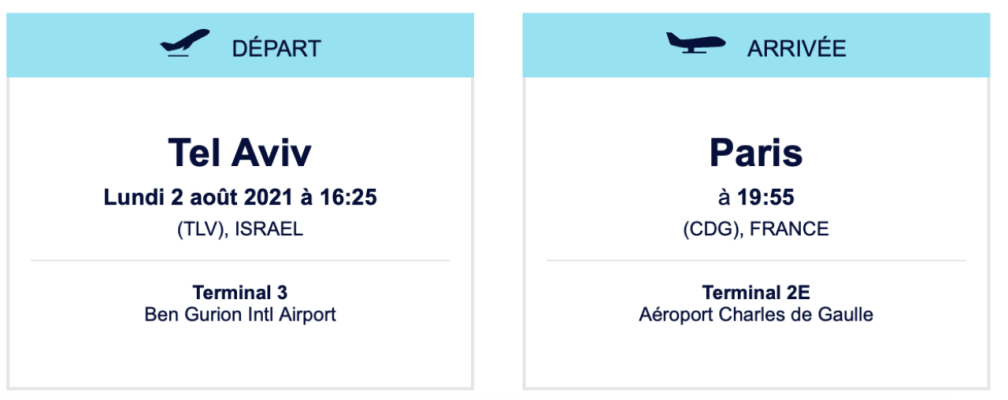This screenshot has width=1008, height=400.
Task: Click Aéroport Charles de Gaulle text
Action: pyautogui.click(x=756, y=314)
